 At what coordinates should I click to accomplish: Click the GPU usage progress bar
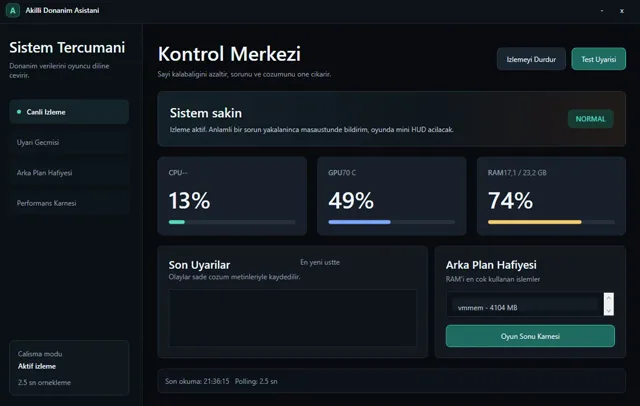391,222
